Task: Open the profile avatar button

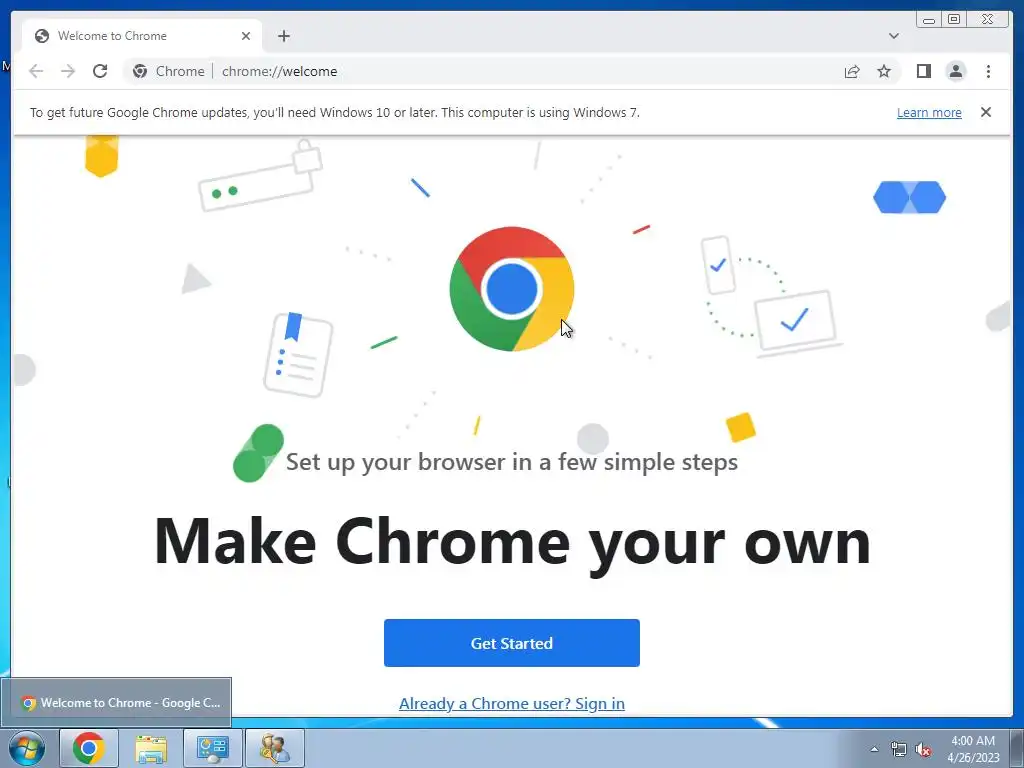Action: (x=955, y=71)
